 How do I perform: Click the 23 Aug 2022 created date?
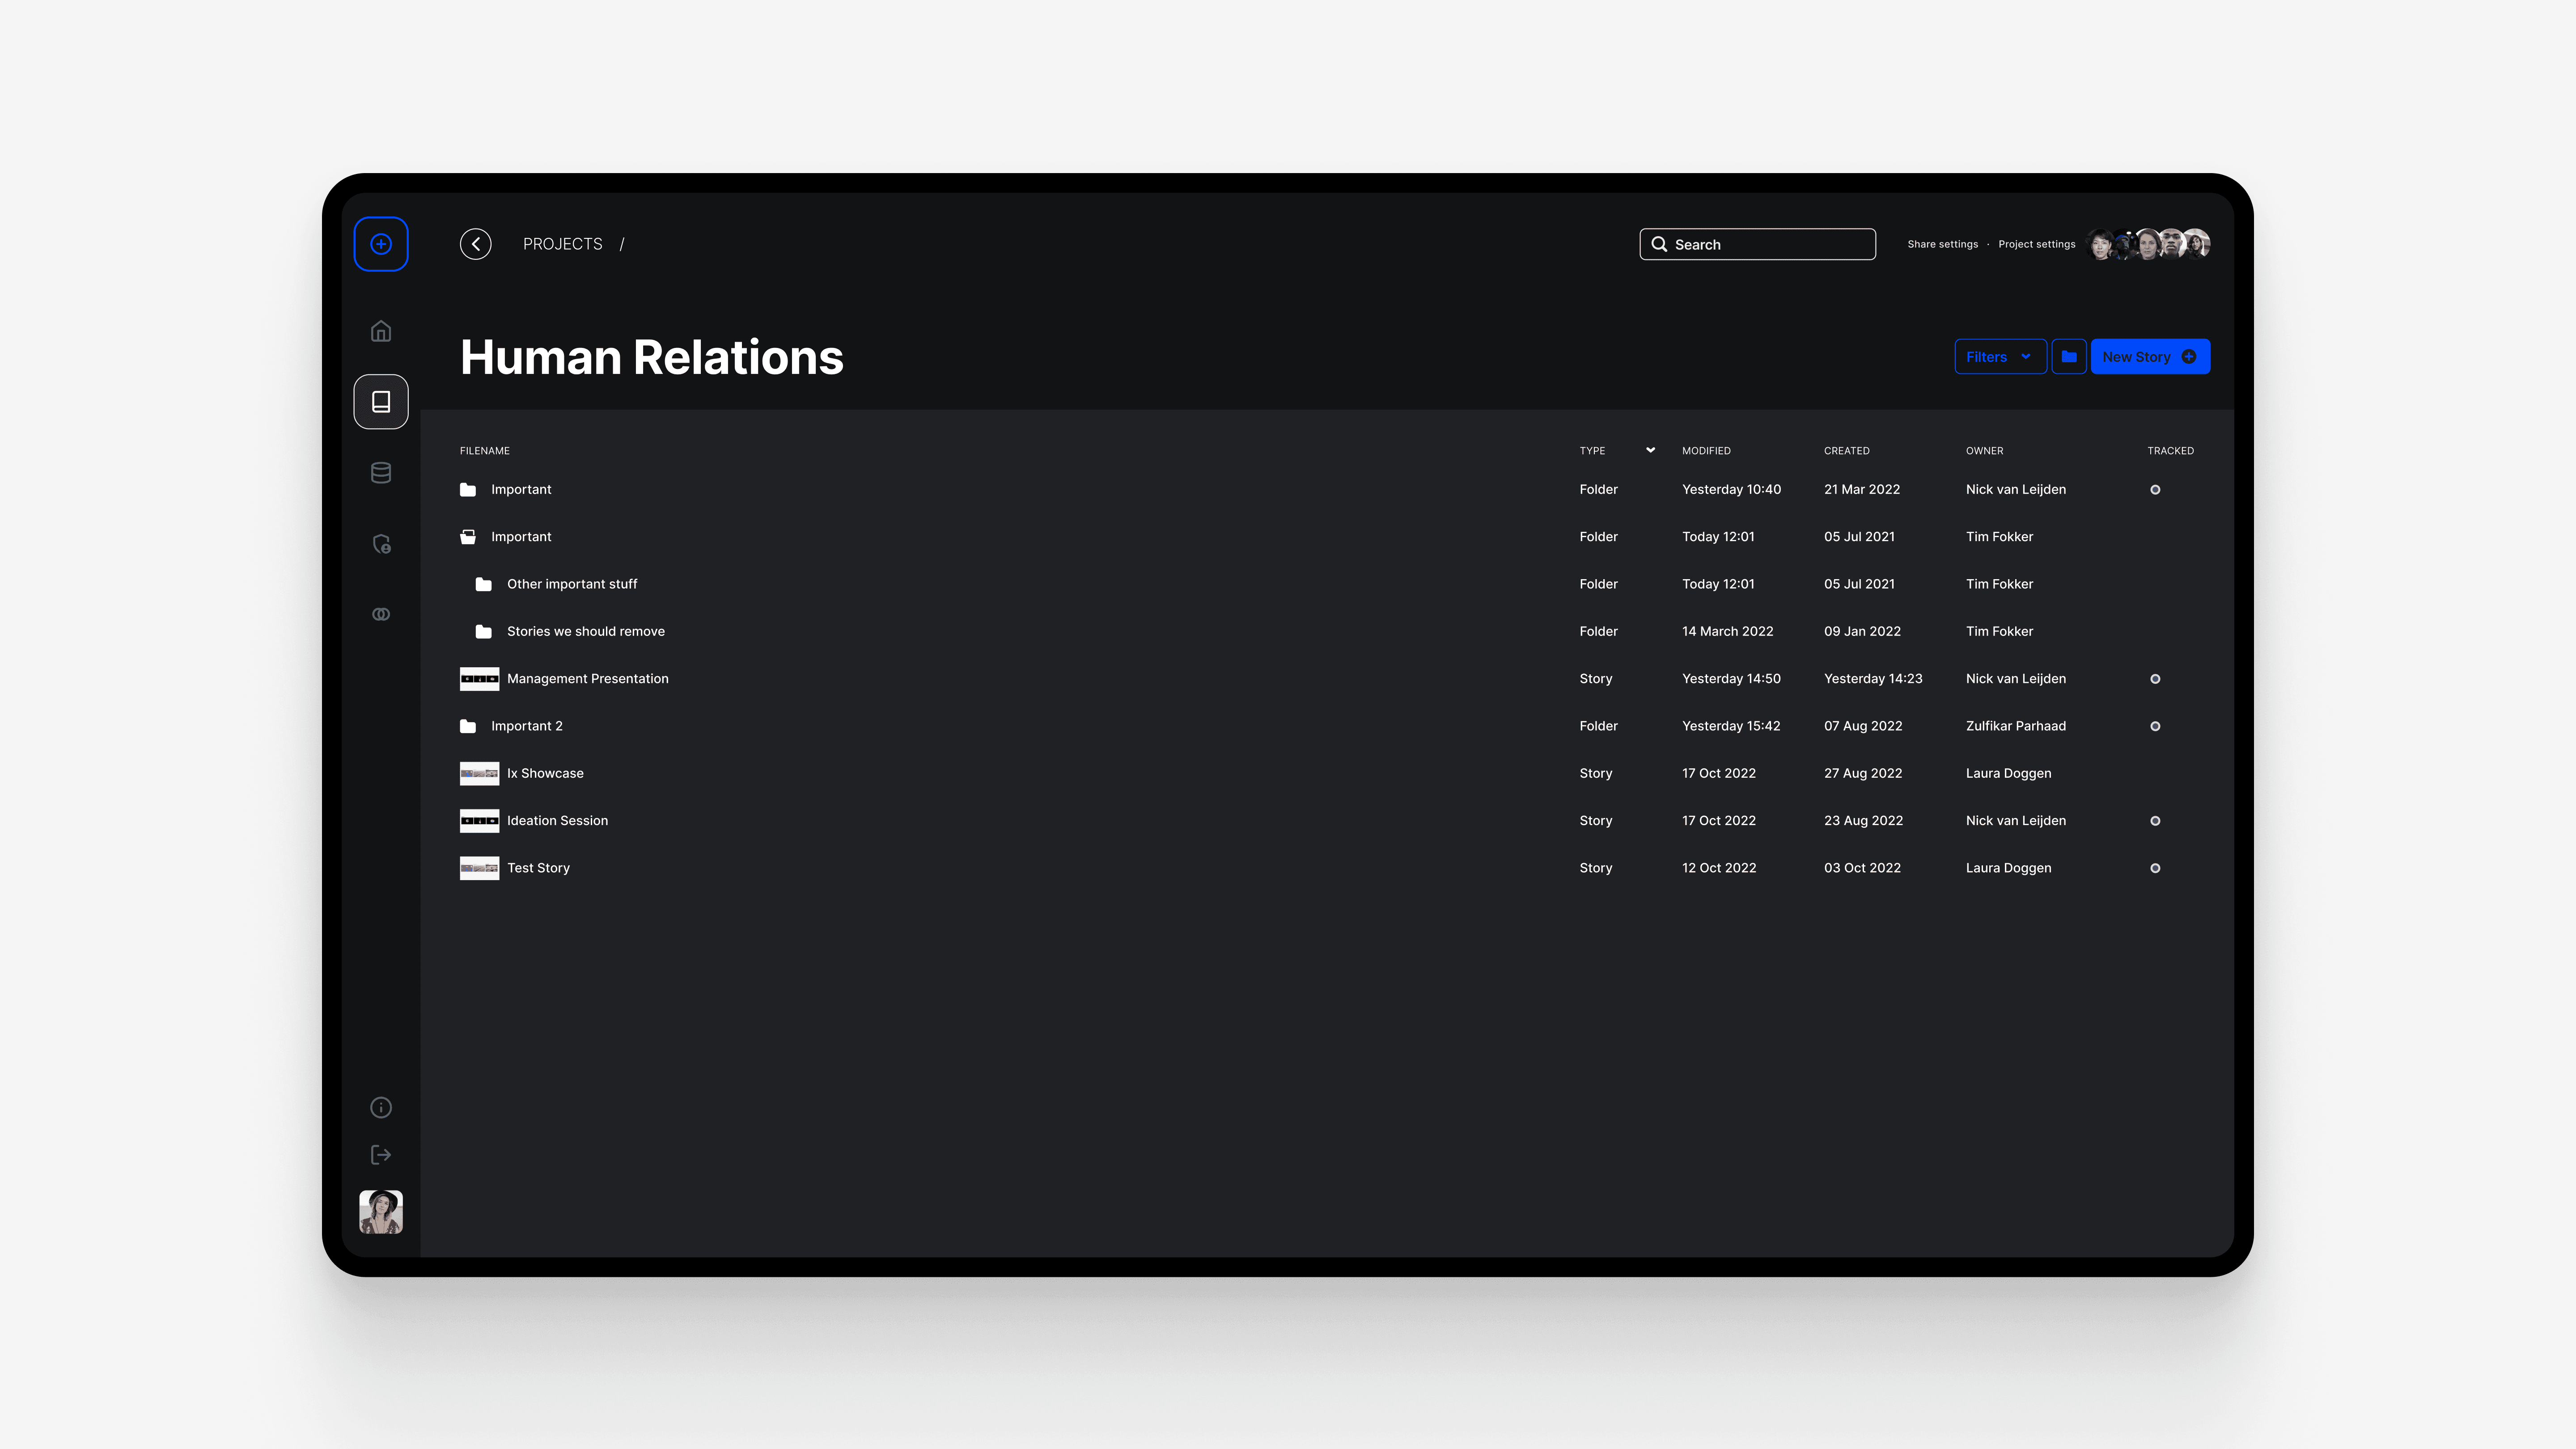point(1863,821)
